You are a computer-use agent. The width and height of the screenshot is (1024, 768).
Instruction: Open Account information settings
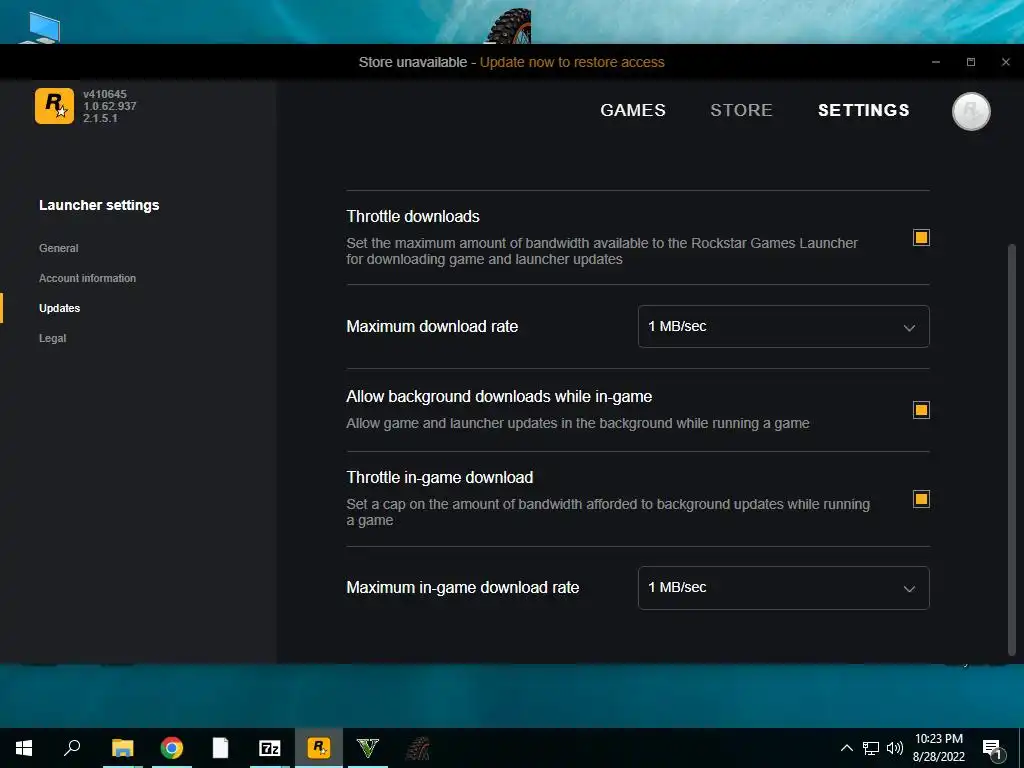click(88, 278)
